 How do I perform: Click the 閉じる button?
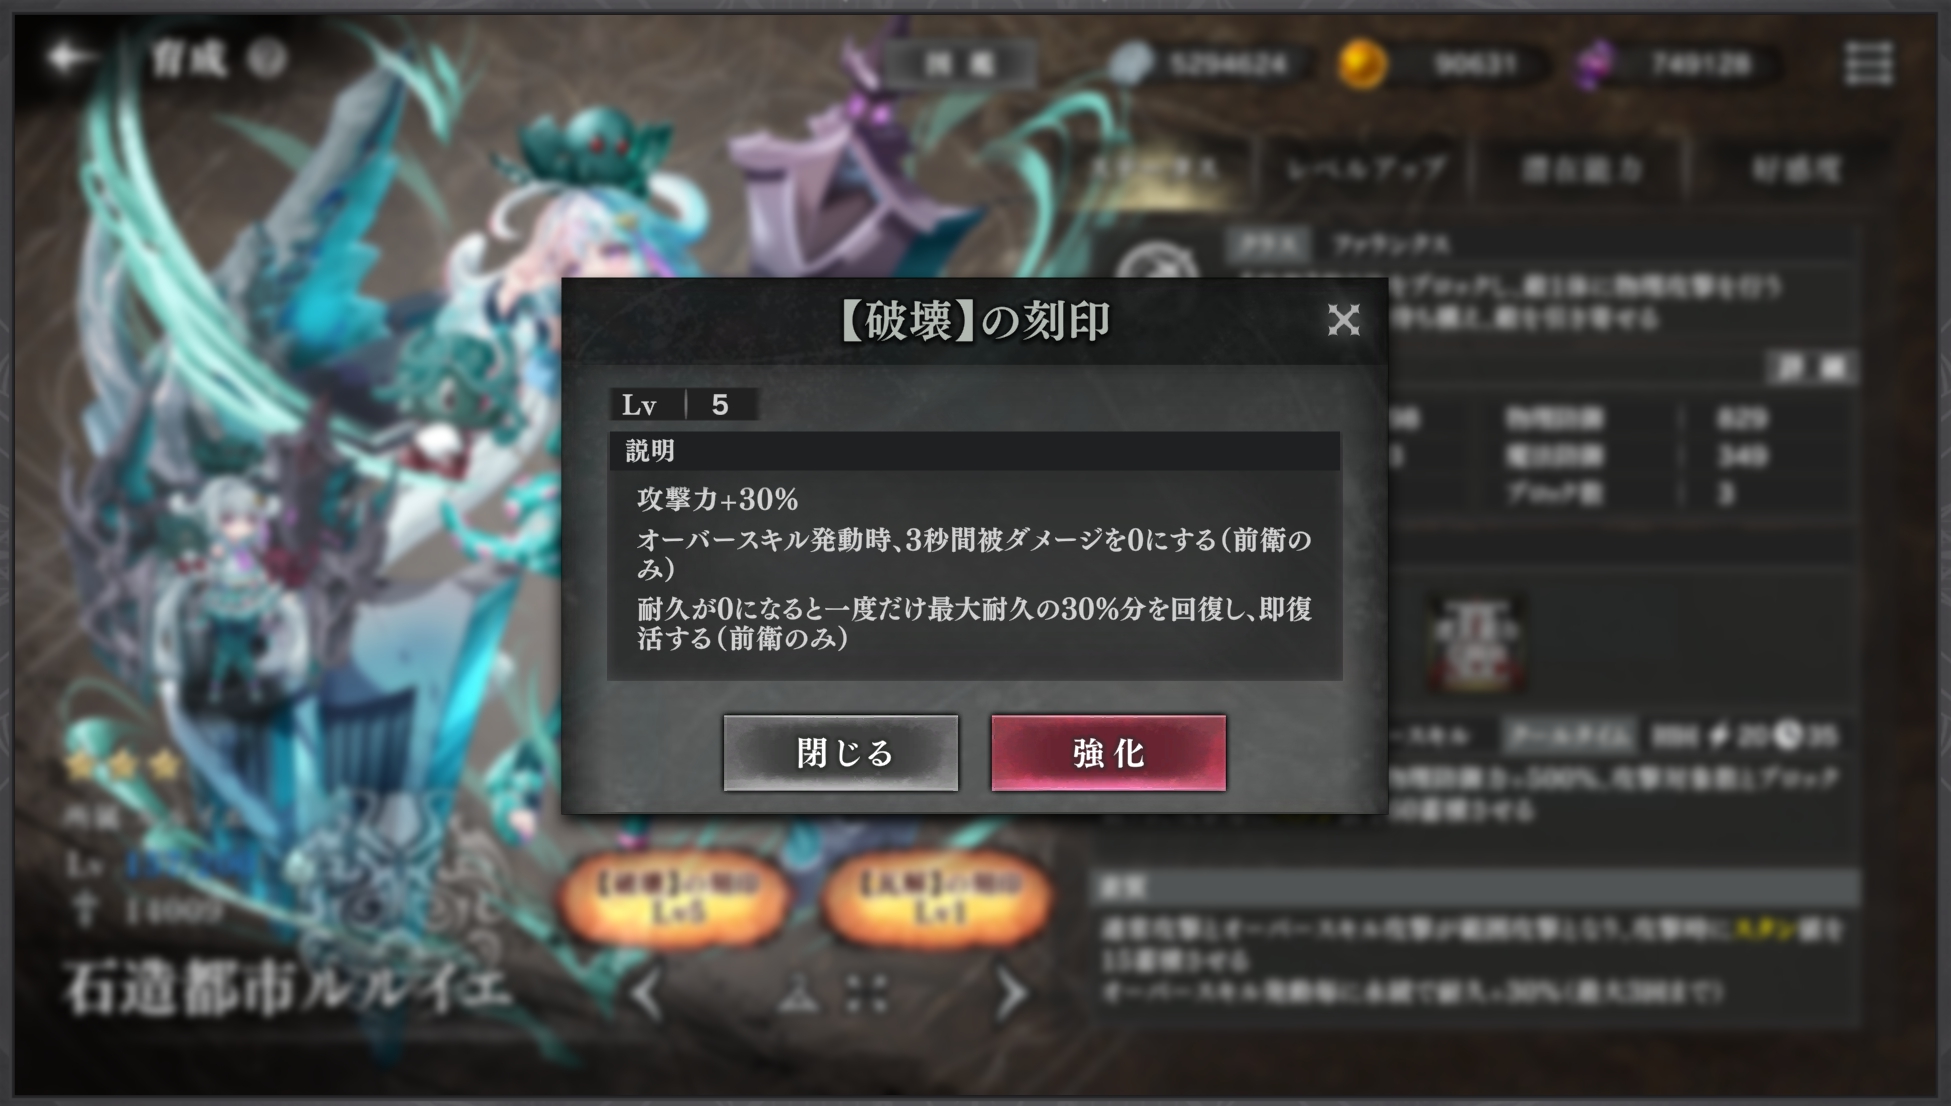pyautogui.click(x=841, y=753)
